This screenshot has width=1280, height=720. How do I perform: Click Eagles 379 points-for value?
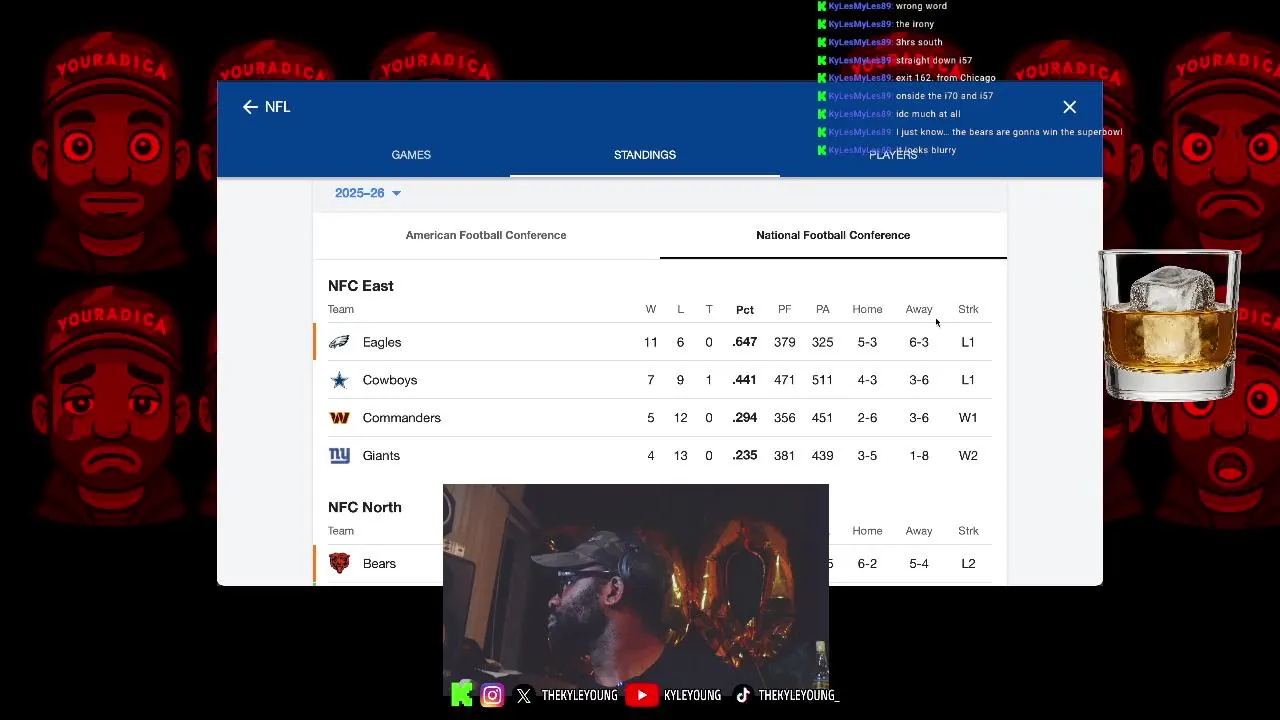[785, 342]
